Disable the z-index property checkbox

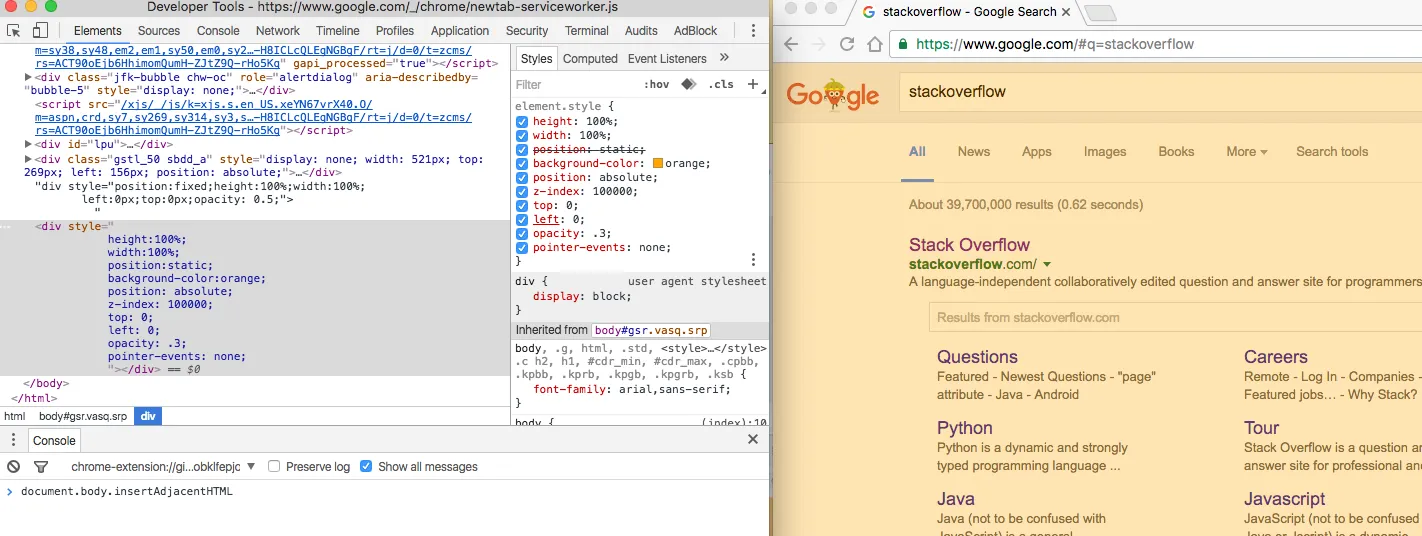(522, 192)
